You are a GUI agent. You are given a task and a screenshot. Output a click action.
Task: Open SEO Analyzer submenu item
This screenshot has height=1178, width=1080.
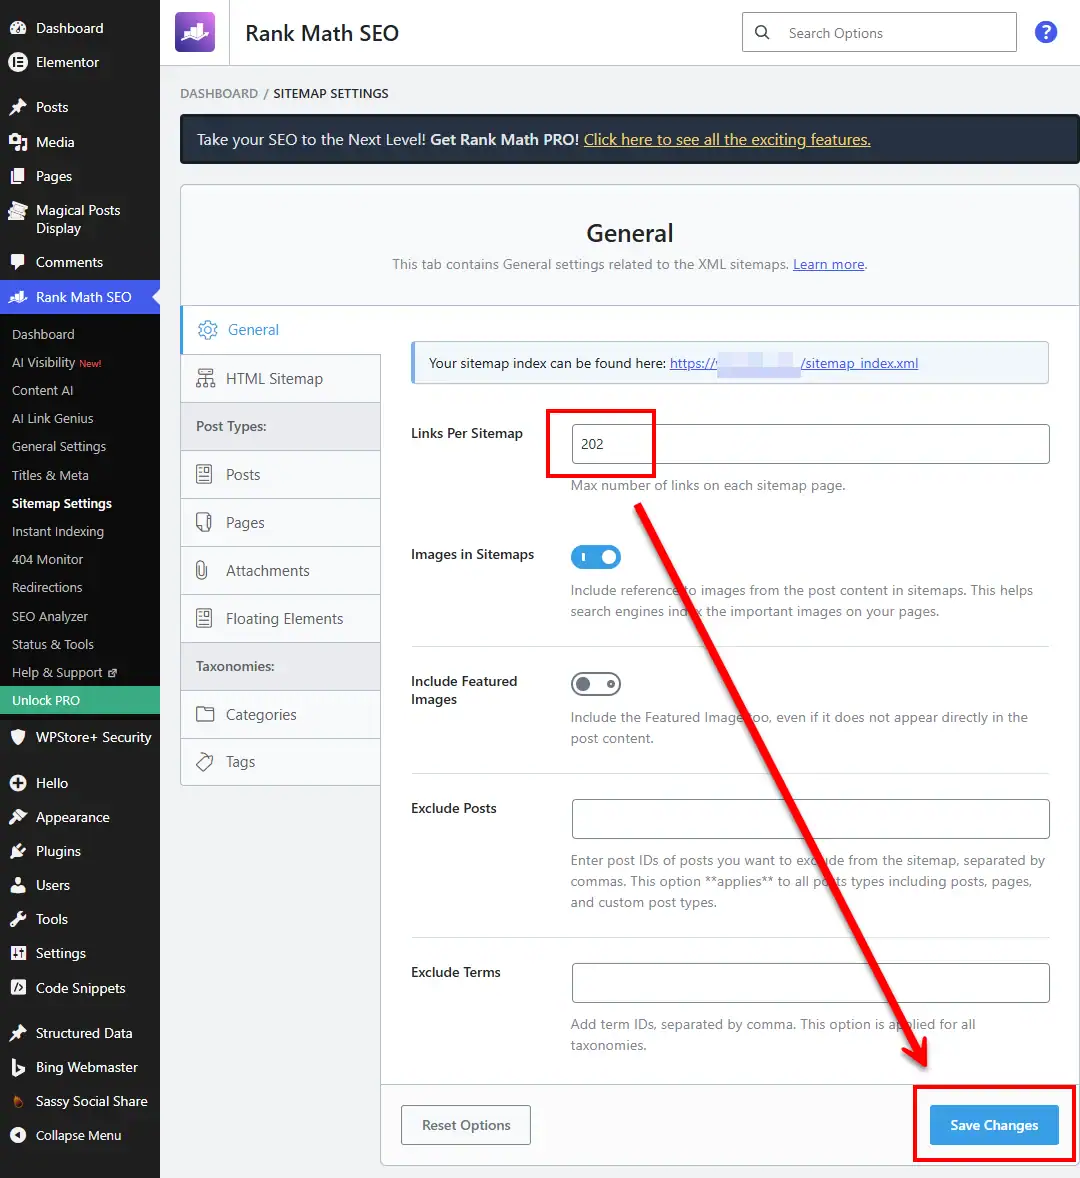(x=50, y=616)
